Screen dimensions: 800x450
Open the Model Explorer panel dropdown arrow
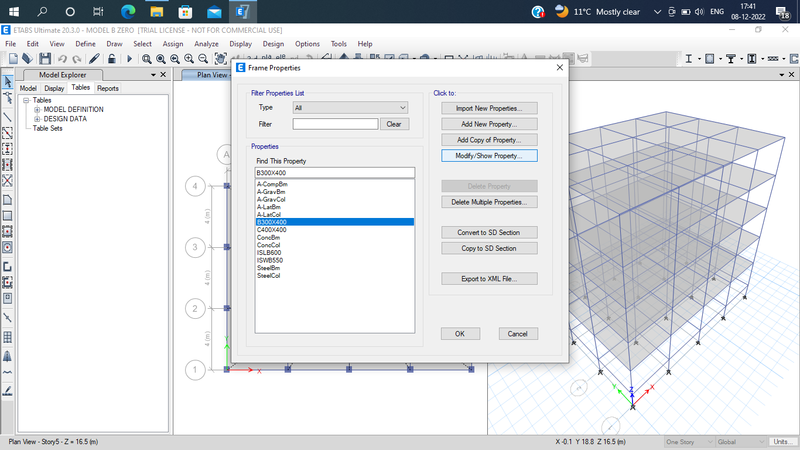pos(153,75)
